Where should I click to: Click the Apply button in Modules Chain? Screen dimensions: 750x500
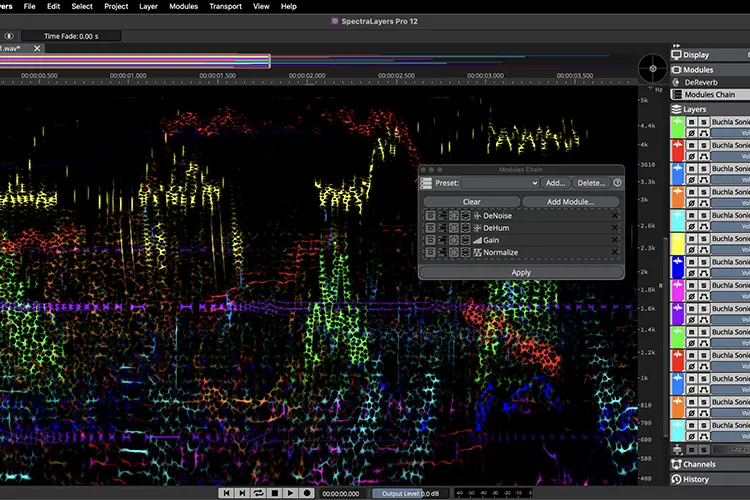point(521,272)
